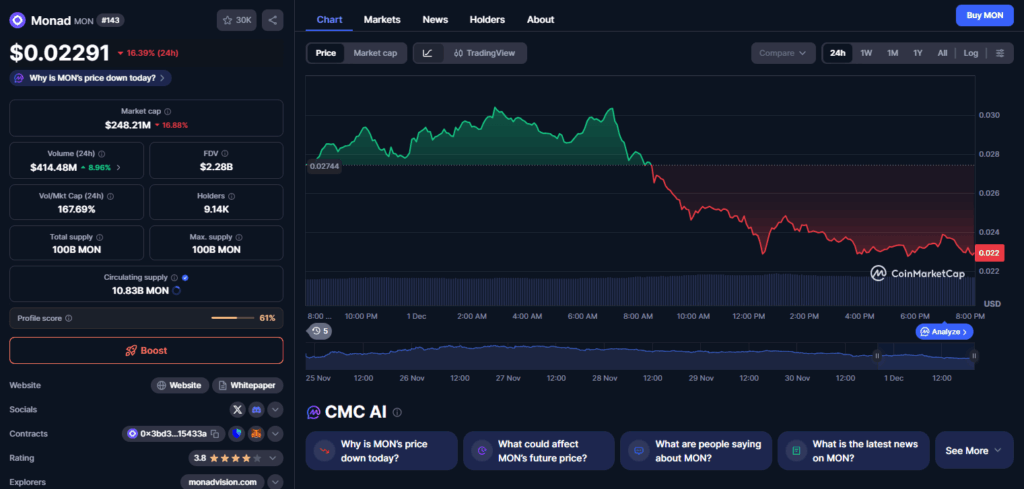Switch chart to Market cap view

[375, 53]
